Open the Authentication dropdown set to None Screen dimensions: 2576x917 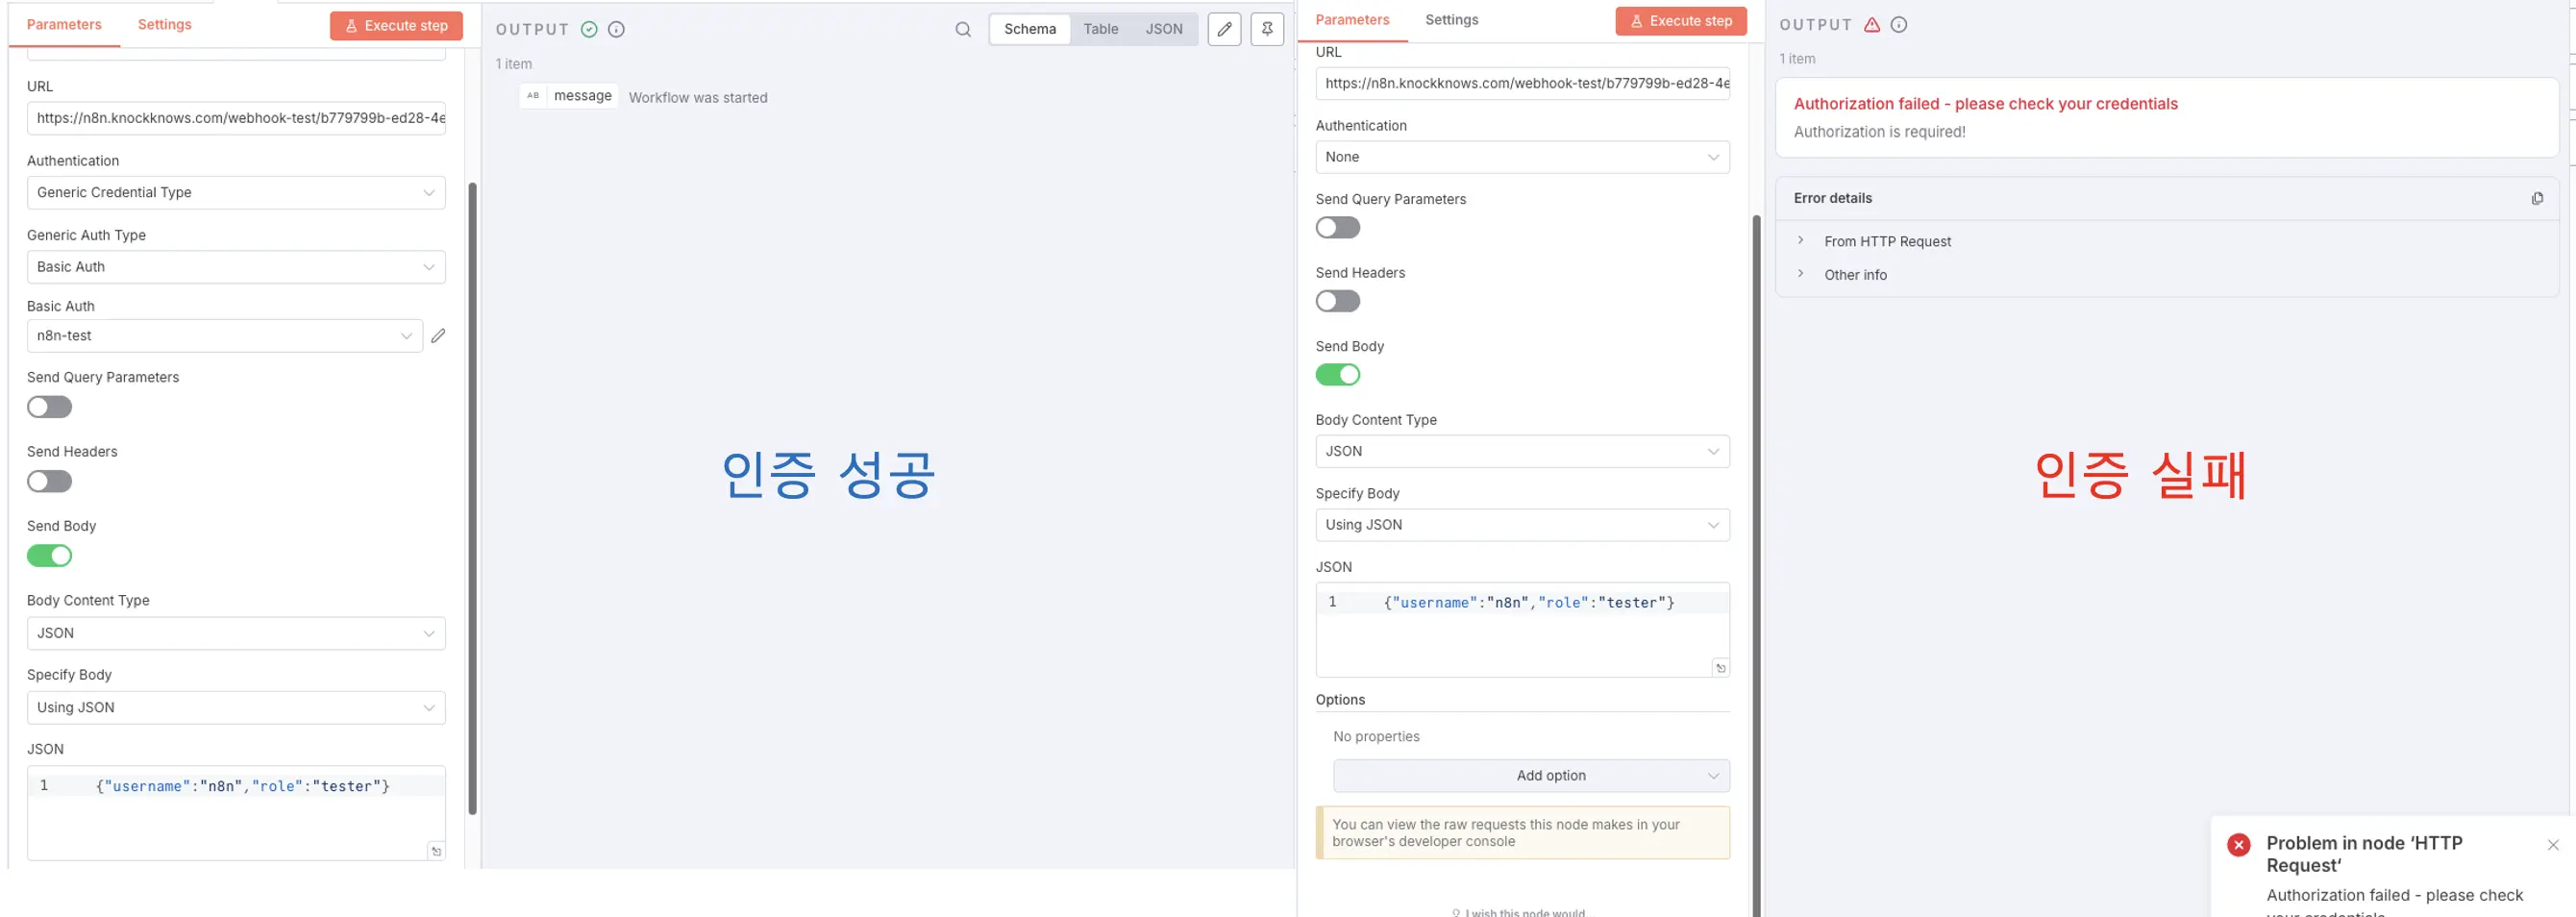point(1522,157)
